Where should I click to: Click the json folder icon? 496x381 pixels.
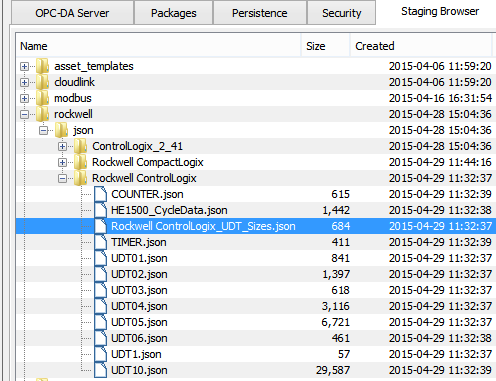61,130
